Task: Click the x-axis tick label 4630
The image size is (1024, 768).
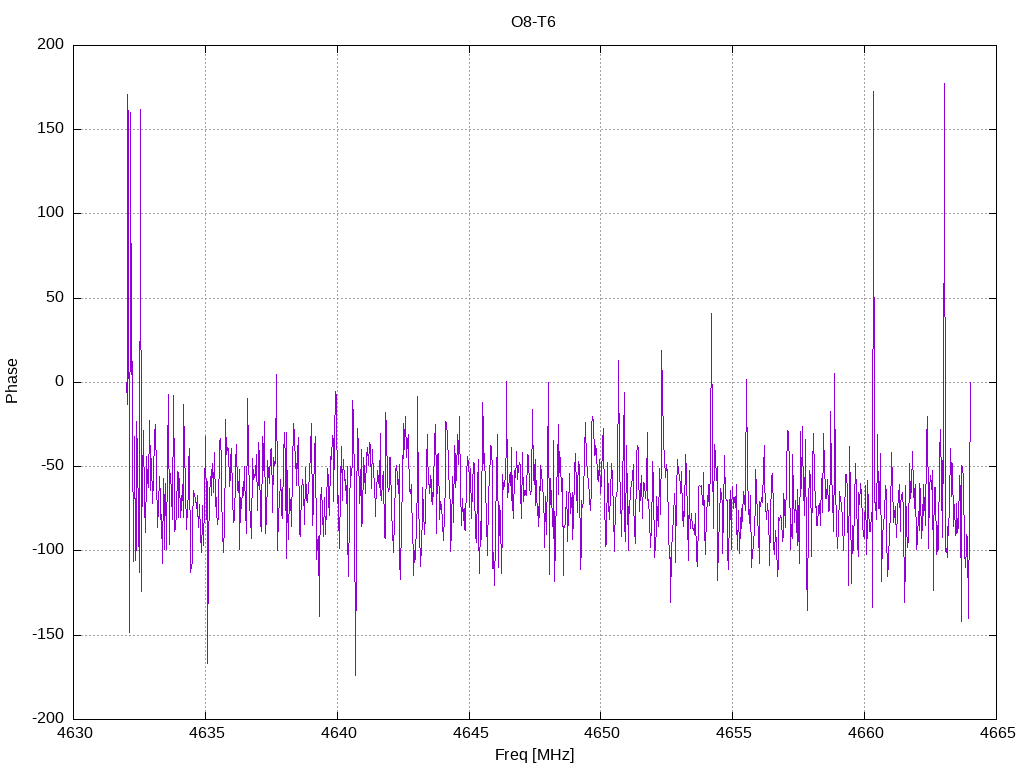Action: point(74,733)
